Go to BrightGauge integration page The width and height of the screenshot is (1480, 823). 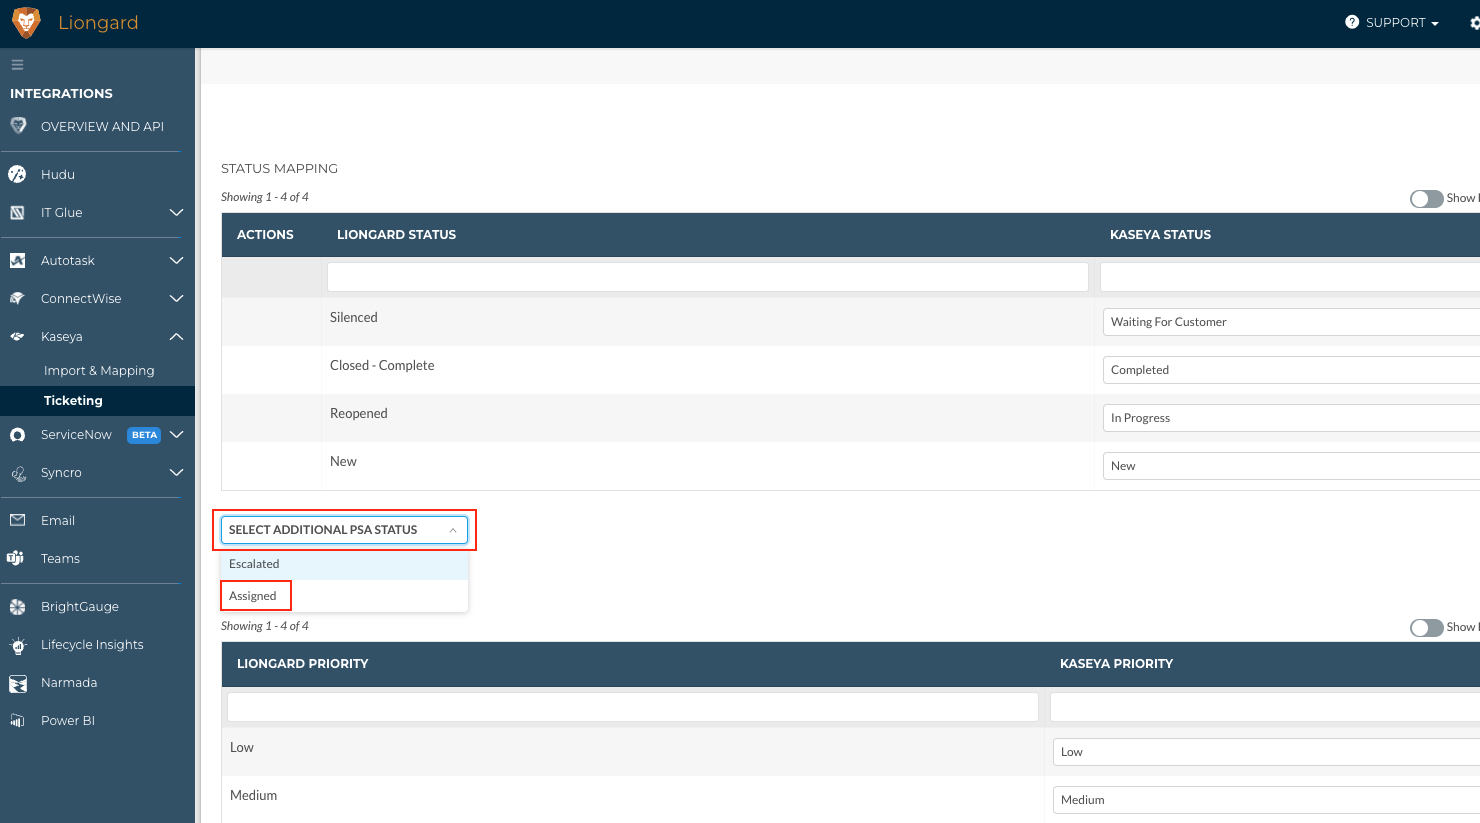coord(80,607)
